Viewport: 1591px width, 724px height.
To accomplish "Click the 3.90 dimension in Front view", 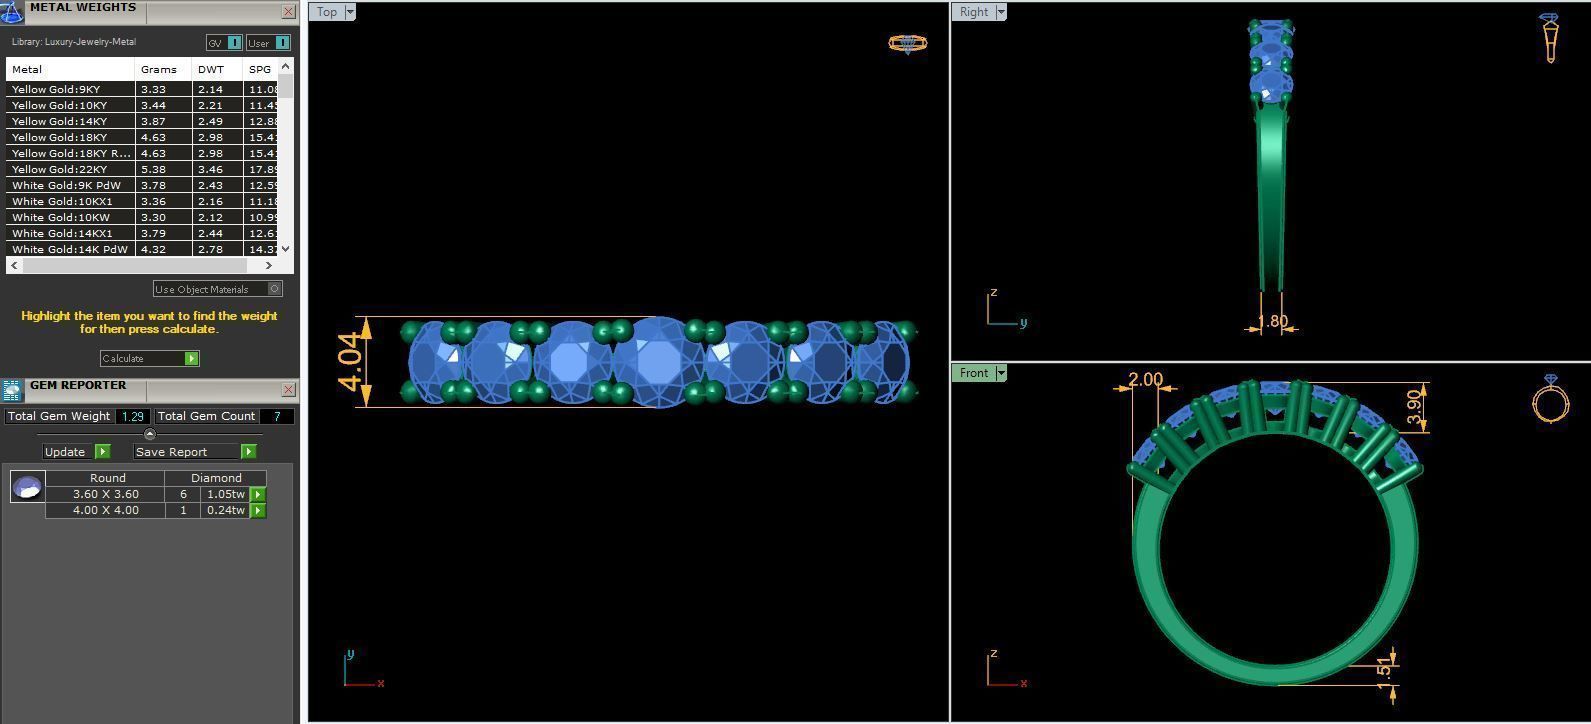I will pyautogui.click(x=1414, y=406).
